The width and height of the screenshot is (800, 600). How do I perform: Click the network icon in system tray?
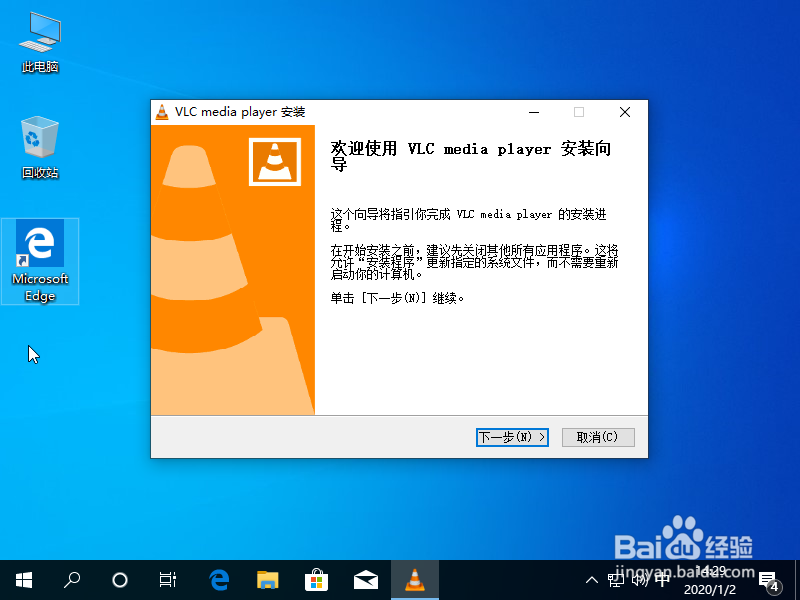616,580
